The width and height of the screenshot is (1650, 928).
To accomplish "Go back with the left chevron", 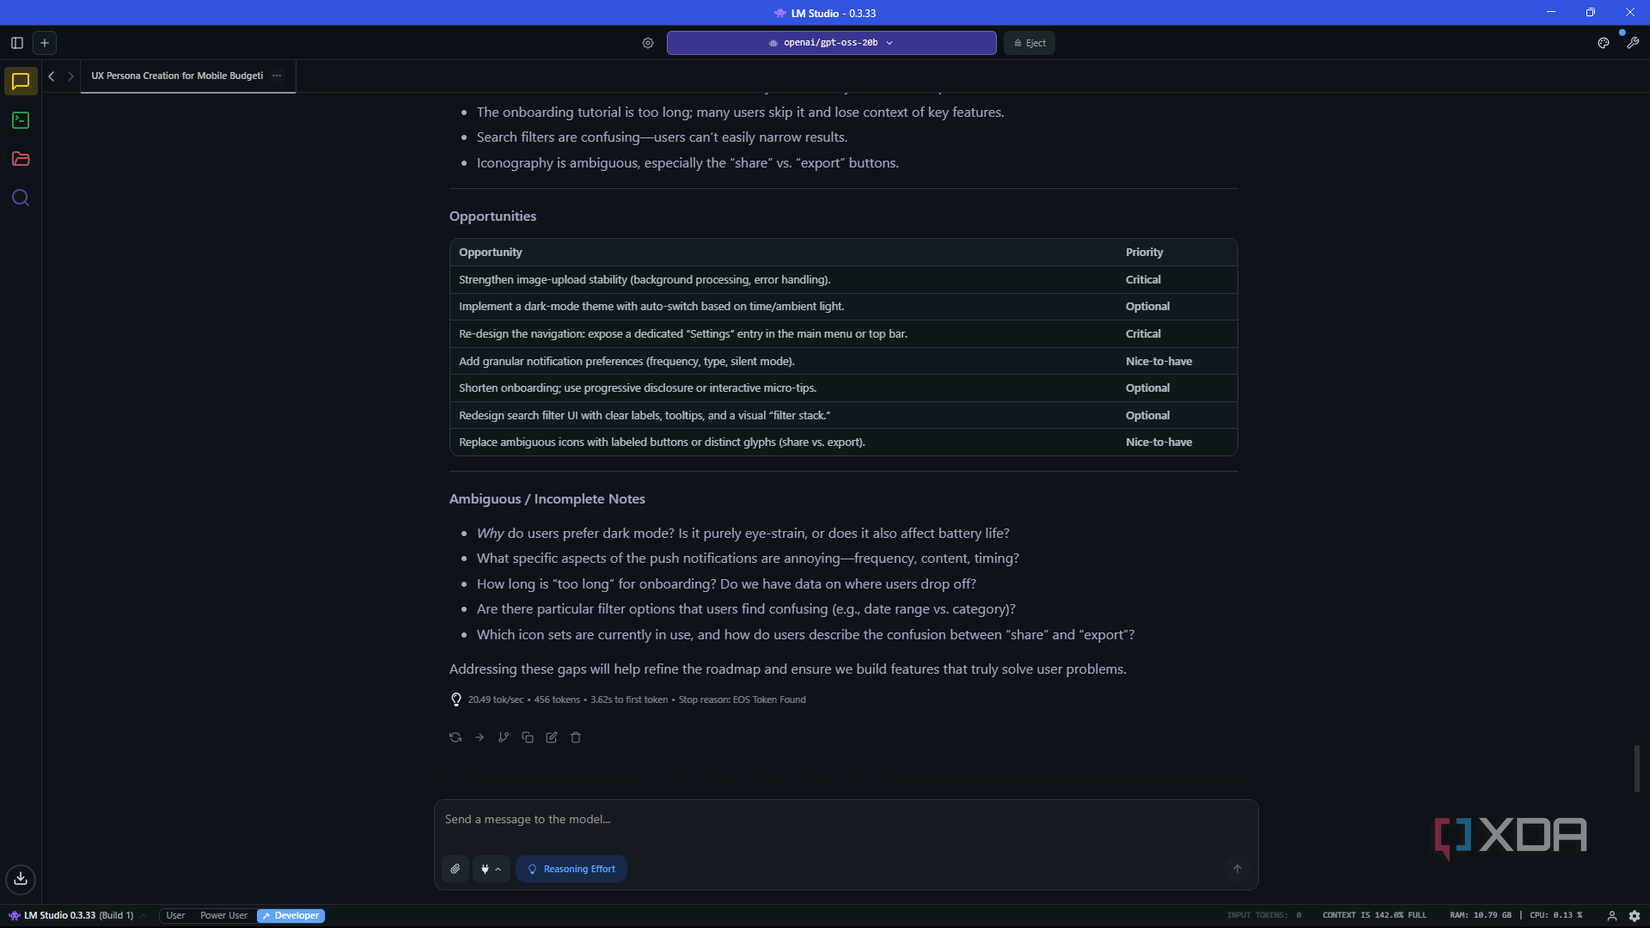I will click(x=52, y=76).
